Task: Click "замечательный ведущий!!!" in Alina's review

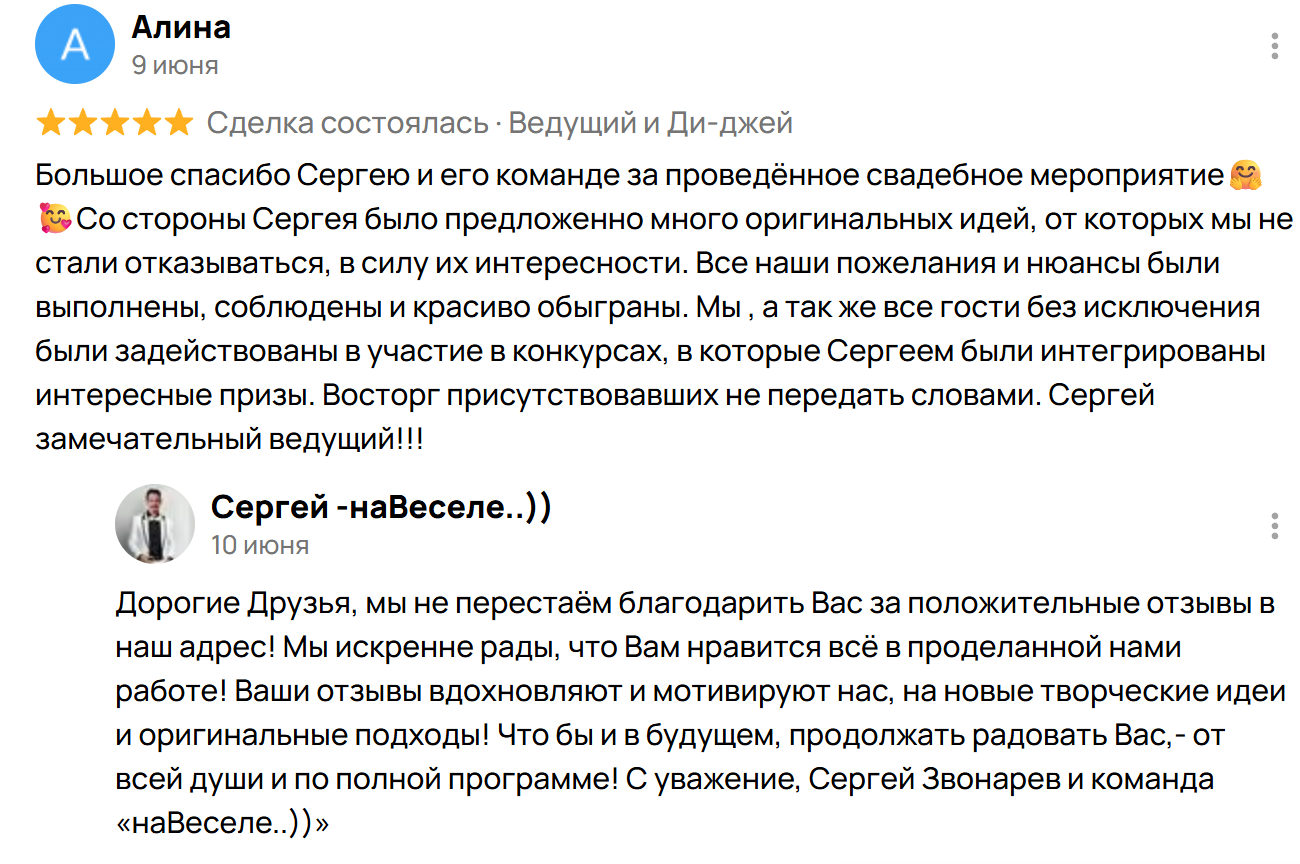Action: 229,440
